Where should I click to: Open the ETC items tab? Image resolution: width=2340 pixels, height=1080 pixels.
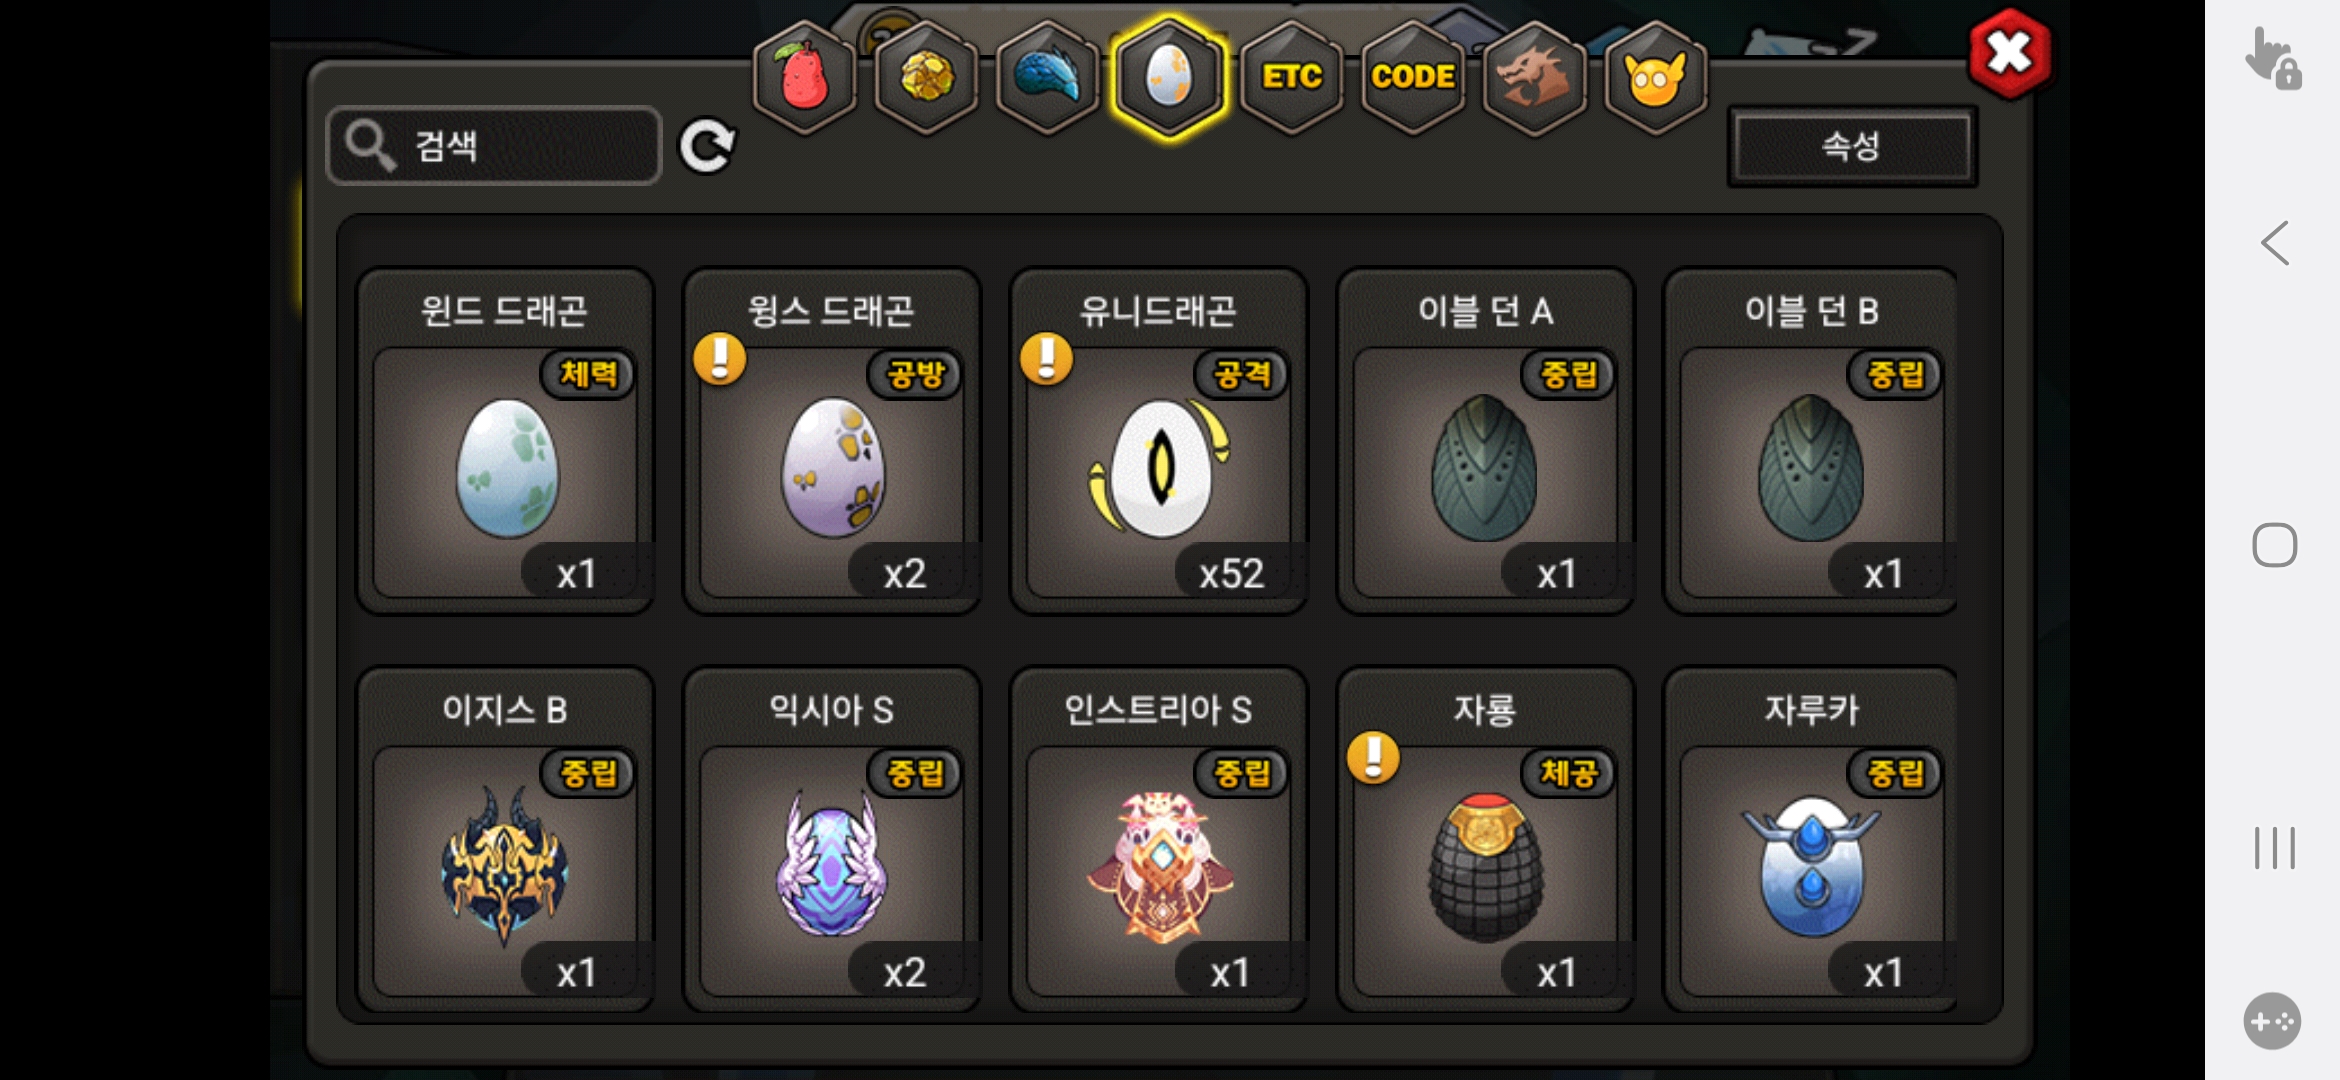point(1291,78)
